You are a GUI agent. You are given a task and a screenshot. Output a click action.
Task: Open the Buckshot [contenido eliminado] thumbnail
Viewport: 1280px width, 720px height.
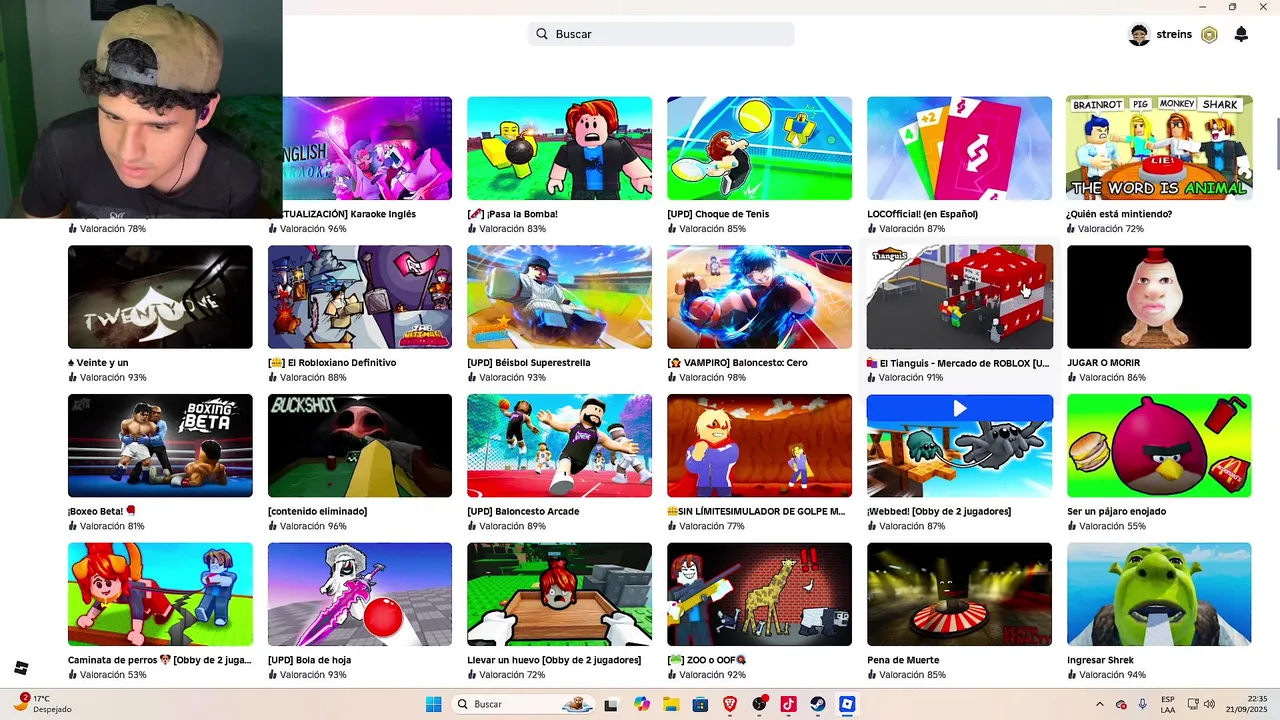click(x=360, y=446)
